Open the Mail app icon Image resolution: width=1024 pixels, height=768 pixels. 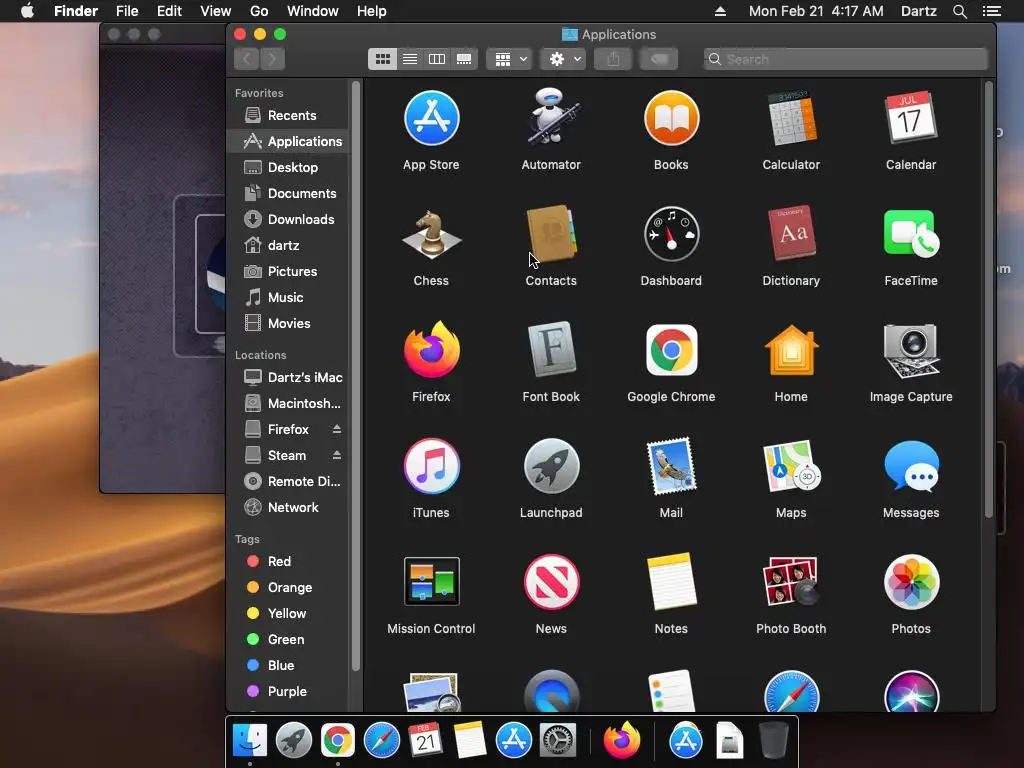(671, 466)
